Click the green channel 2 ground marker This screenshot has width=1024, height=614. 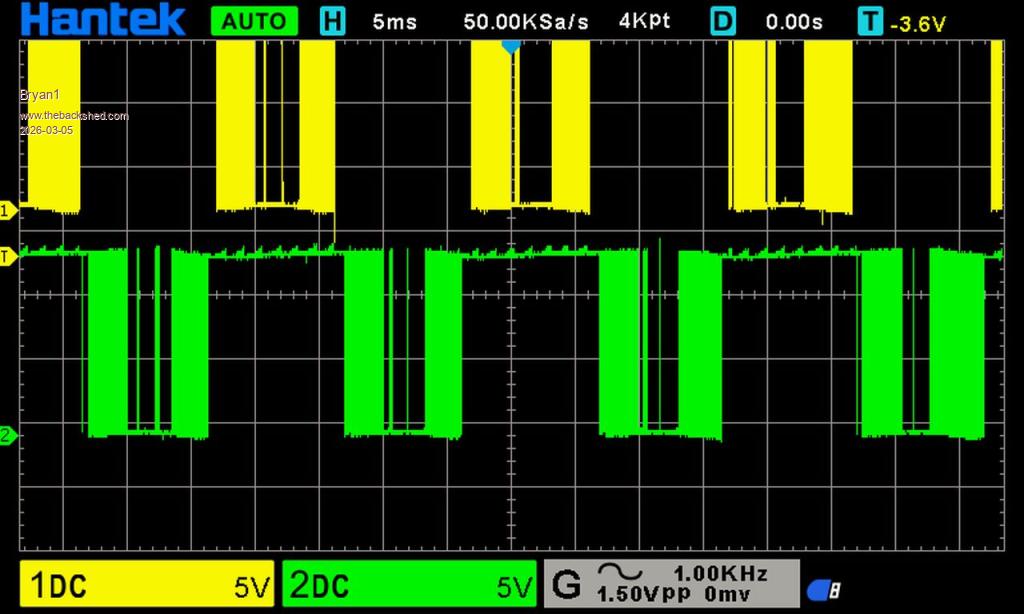pos(8,436)
